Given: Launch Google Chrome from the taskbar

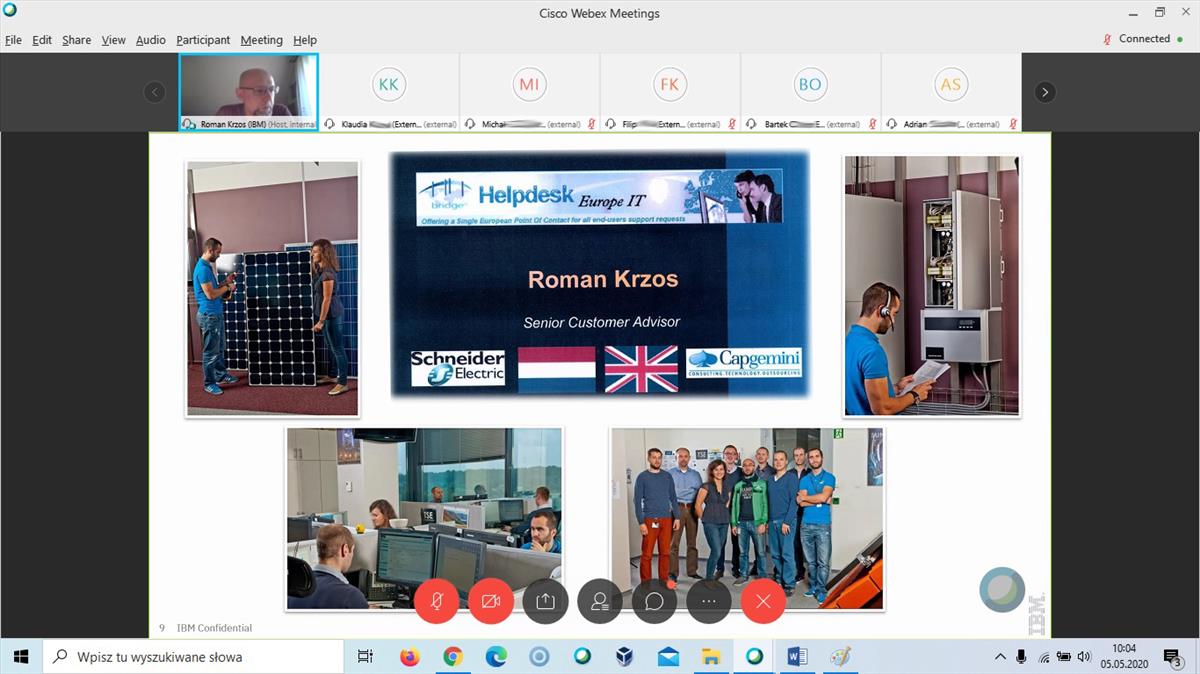Looking at the screenshot, I should 453,657.
